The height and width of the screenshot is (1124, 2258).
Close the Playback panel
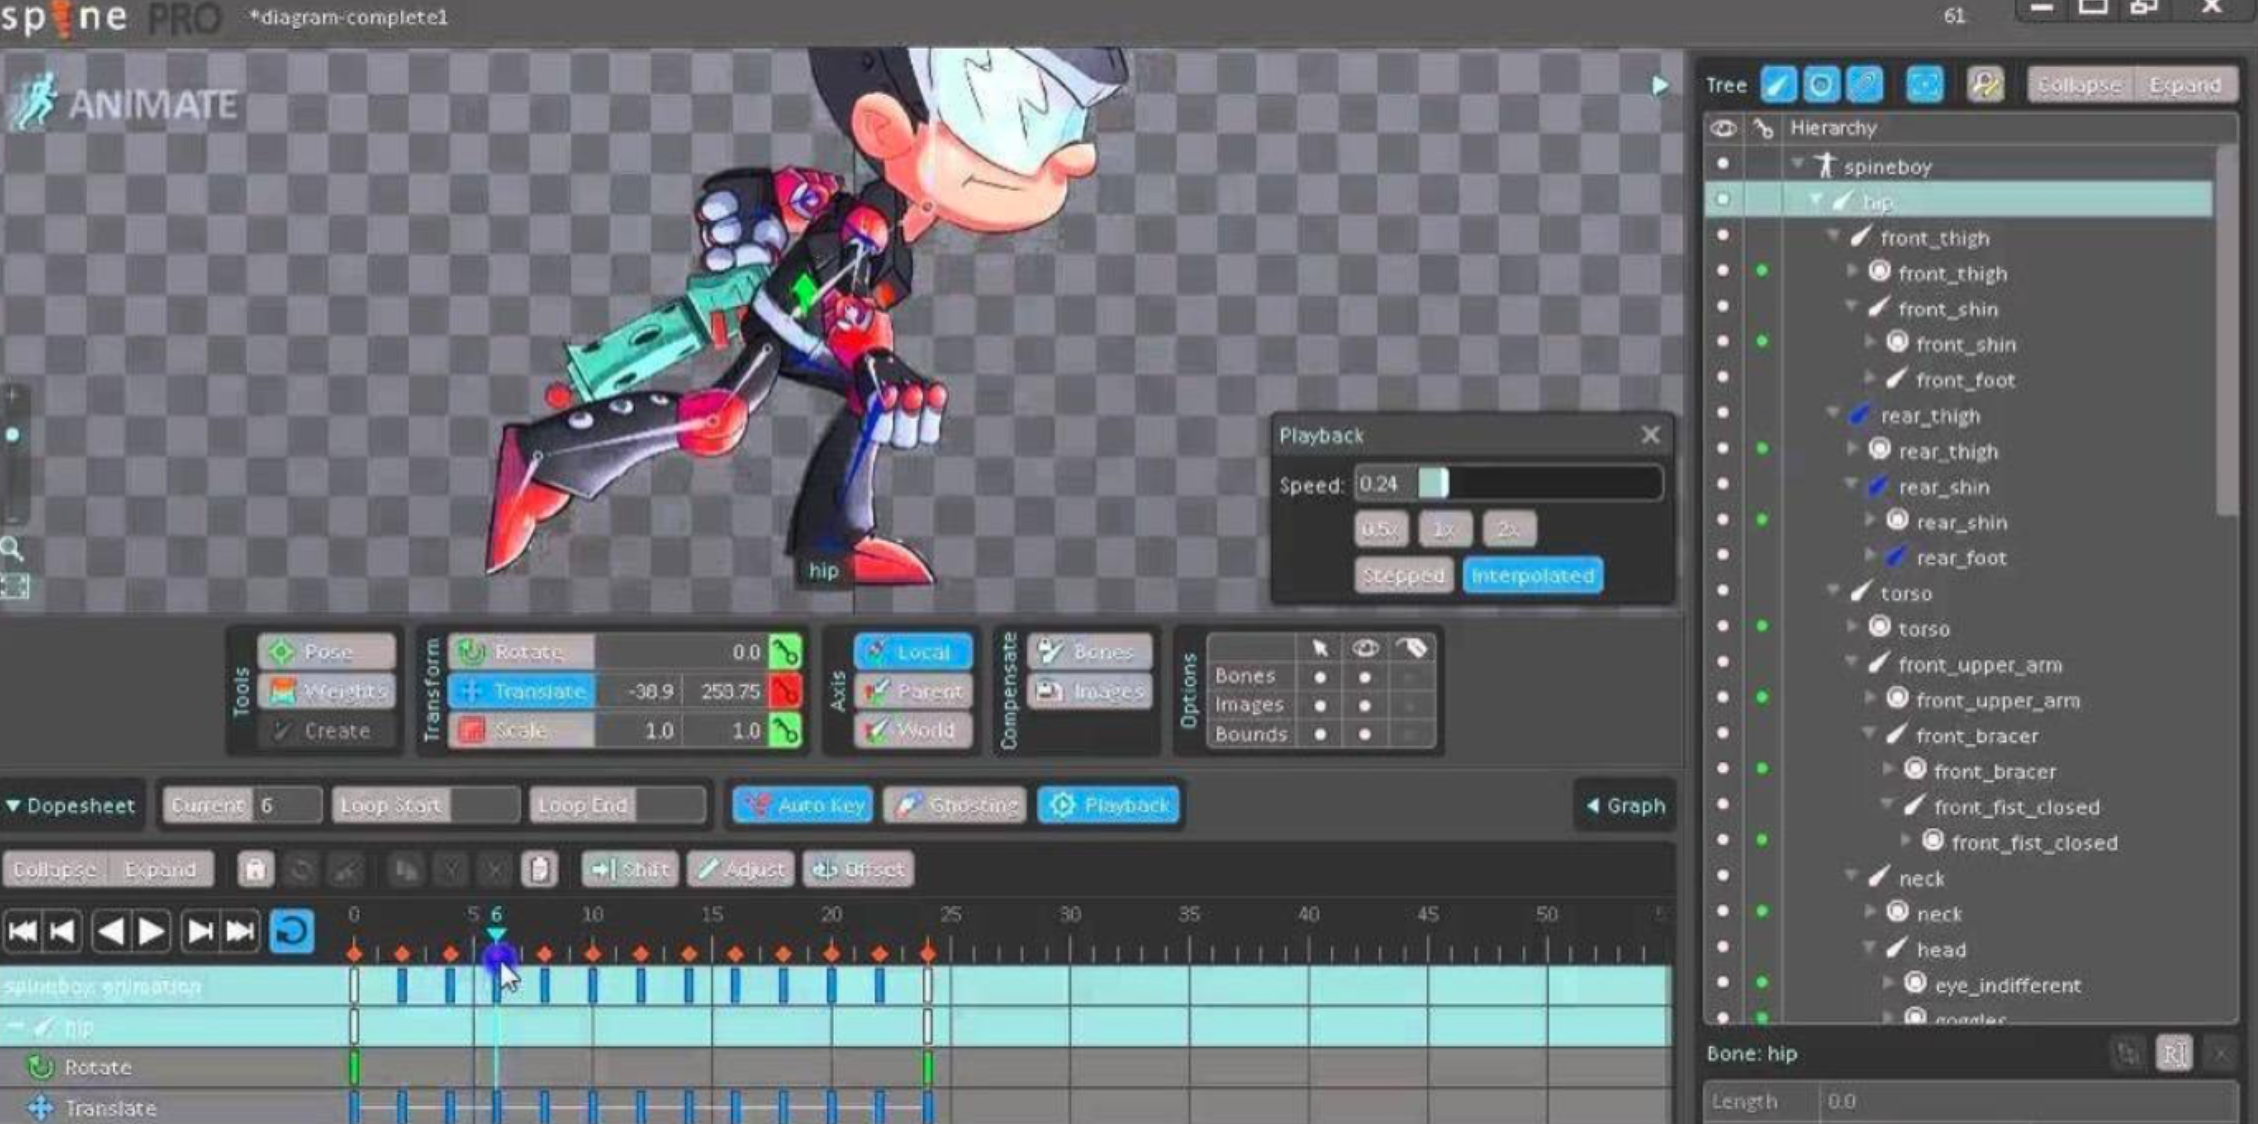[1650, 435]
